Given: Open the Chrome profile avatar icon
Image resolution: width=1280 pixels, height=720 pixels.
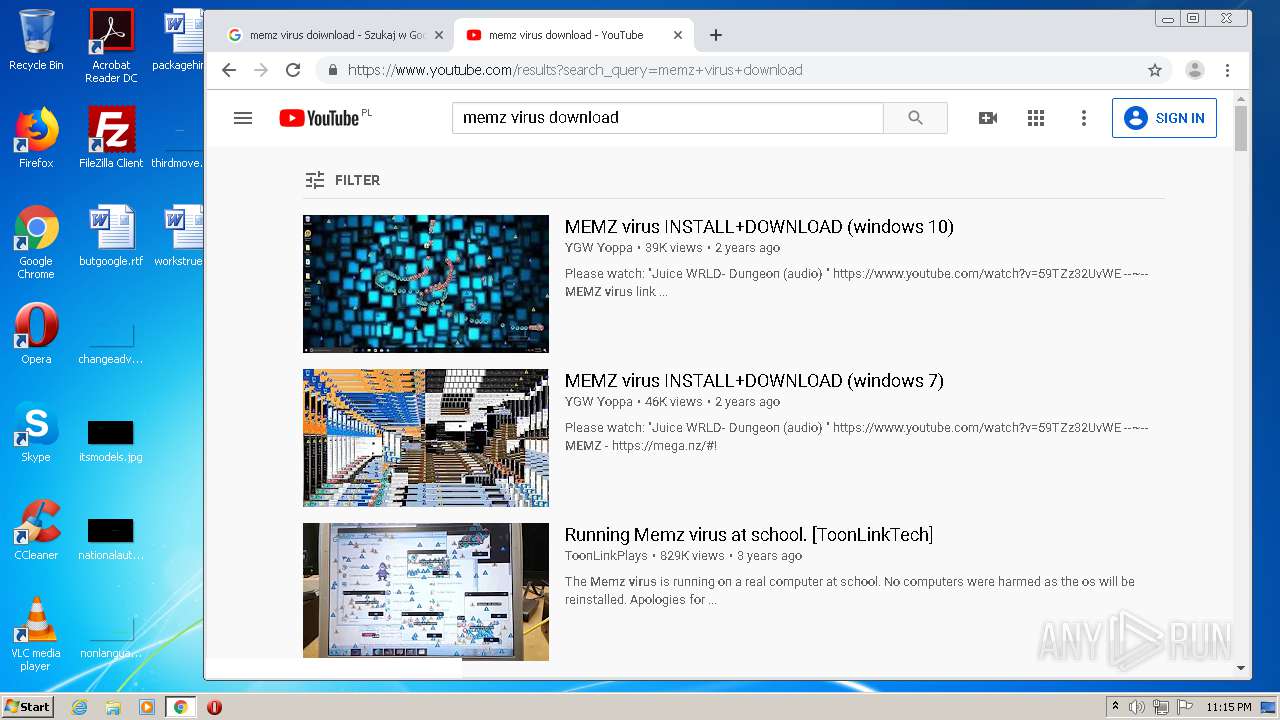Looking at the screenshot, I should coord(1195,70).
